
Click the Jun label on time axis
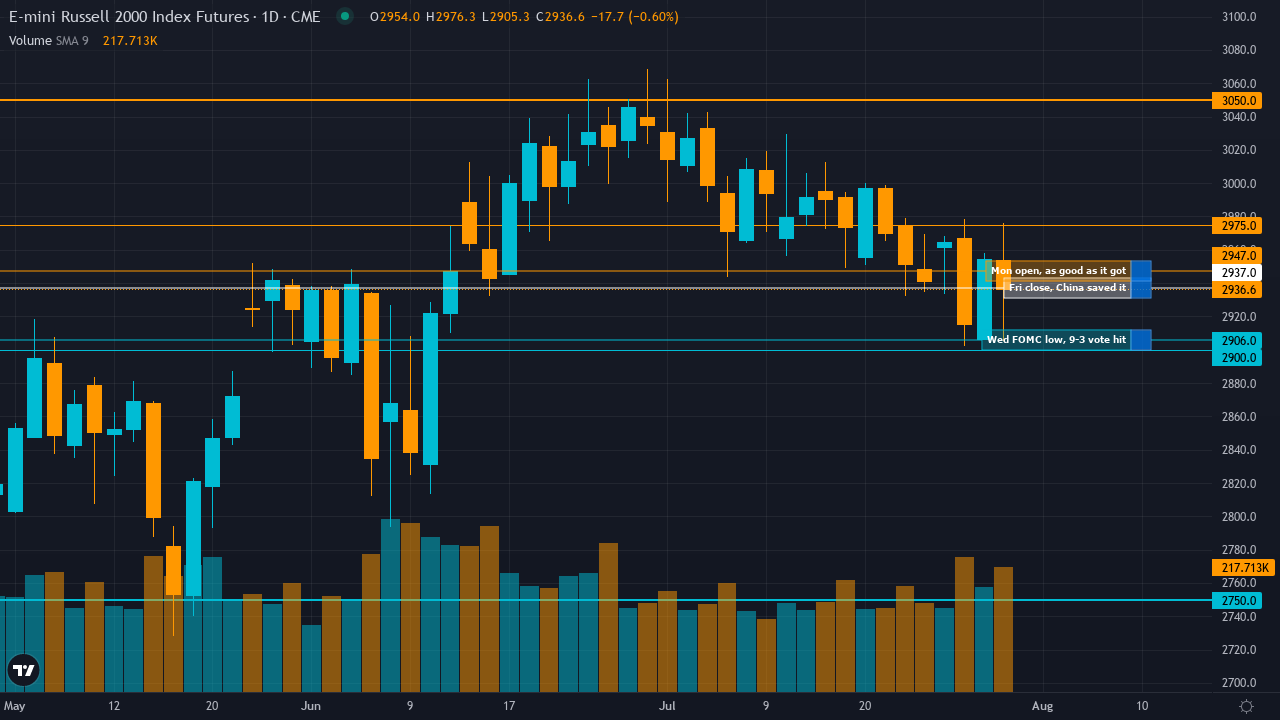point(311,706)
